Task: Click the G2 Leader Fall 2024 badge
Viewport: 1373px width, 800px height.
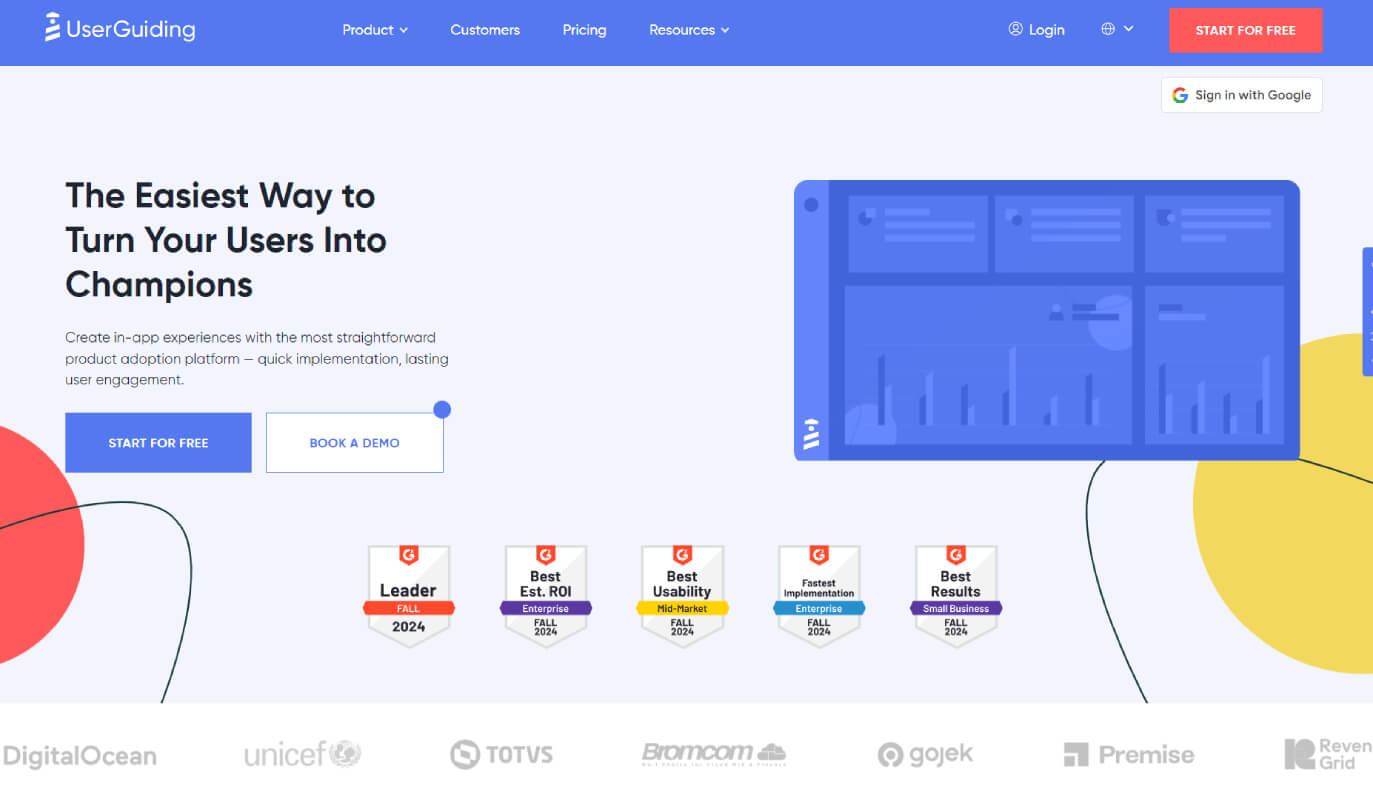Action: pos(408,596)
